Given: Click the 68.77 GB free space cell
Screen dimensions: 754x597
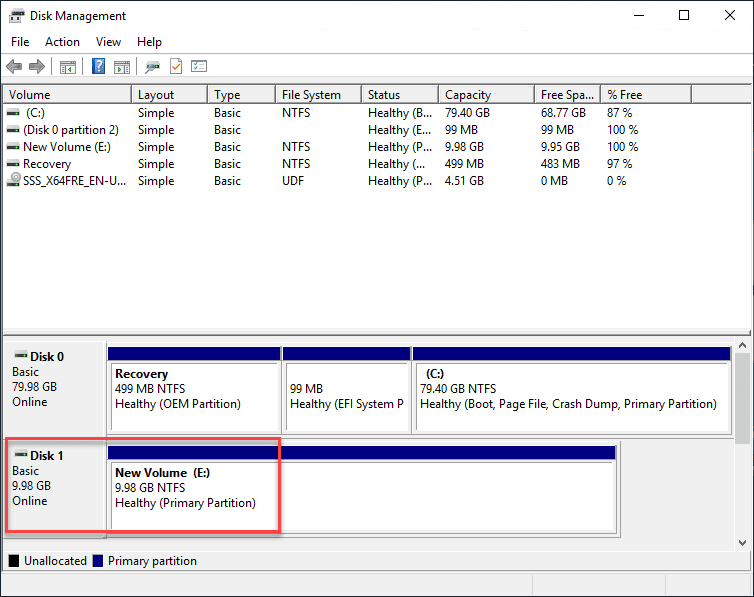Looking at the screenshot, I should 563,113.
